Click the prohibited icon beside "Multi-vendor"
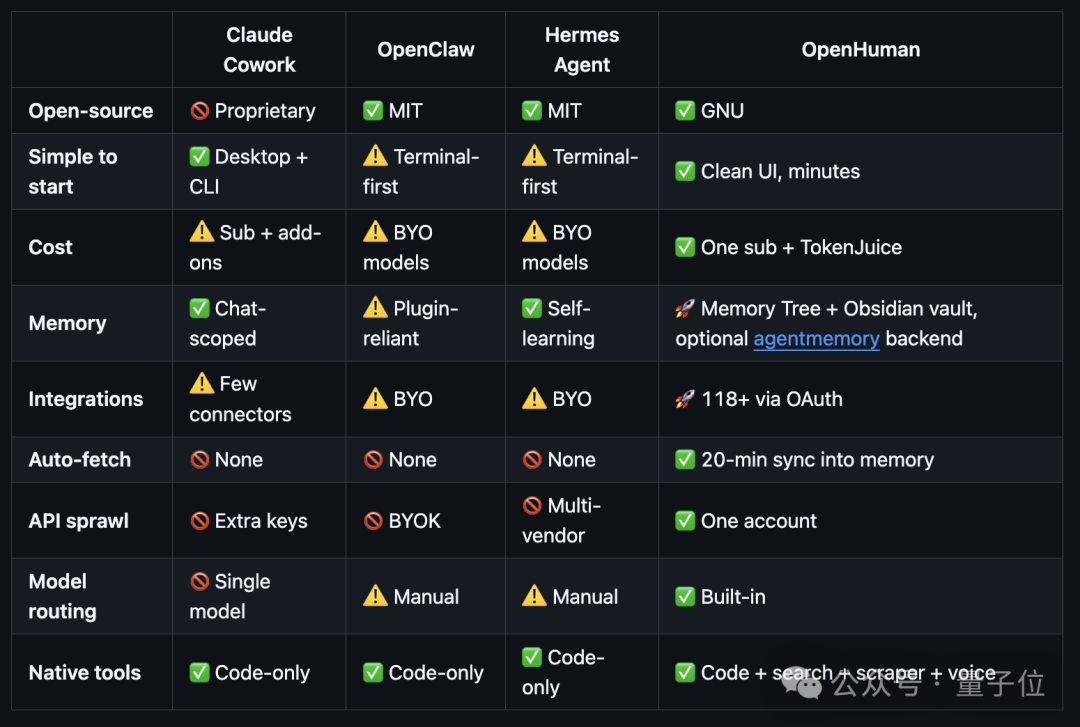Viewport: 1080px width, 727px height. [x=532, y=506]
